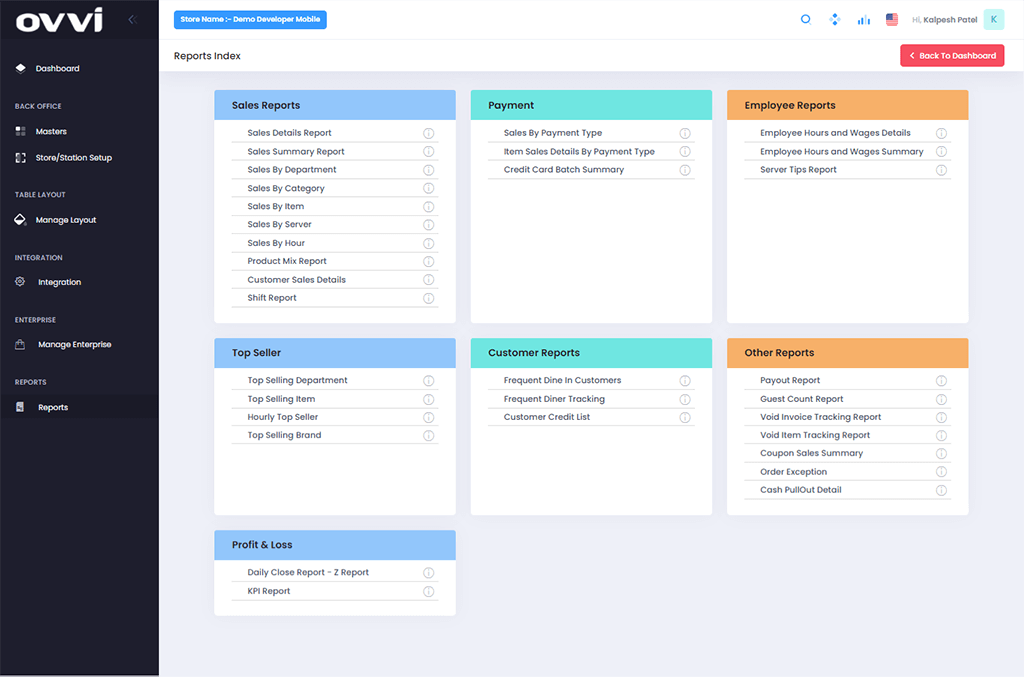
Task: Open Store/Station Setup menu item
Action: coord(74,157)
